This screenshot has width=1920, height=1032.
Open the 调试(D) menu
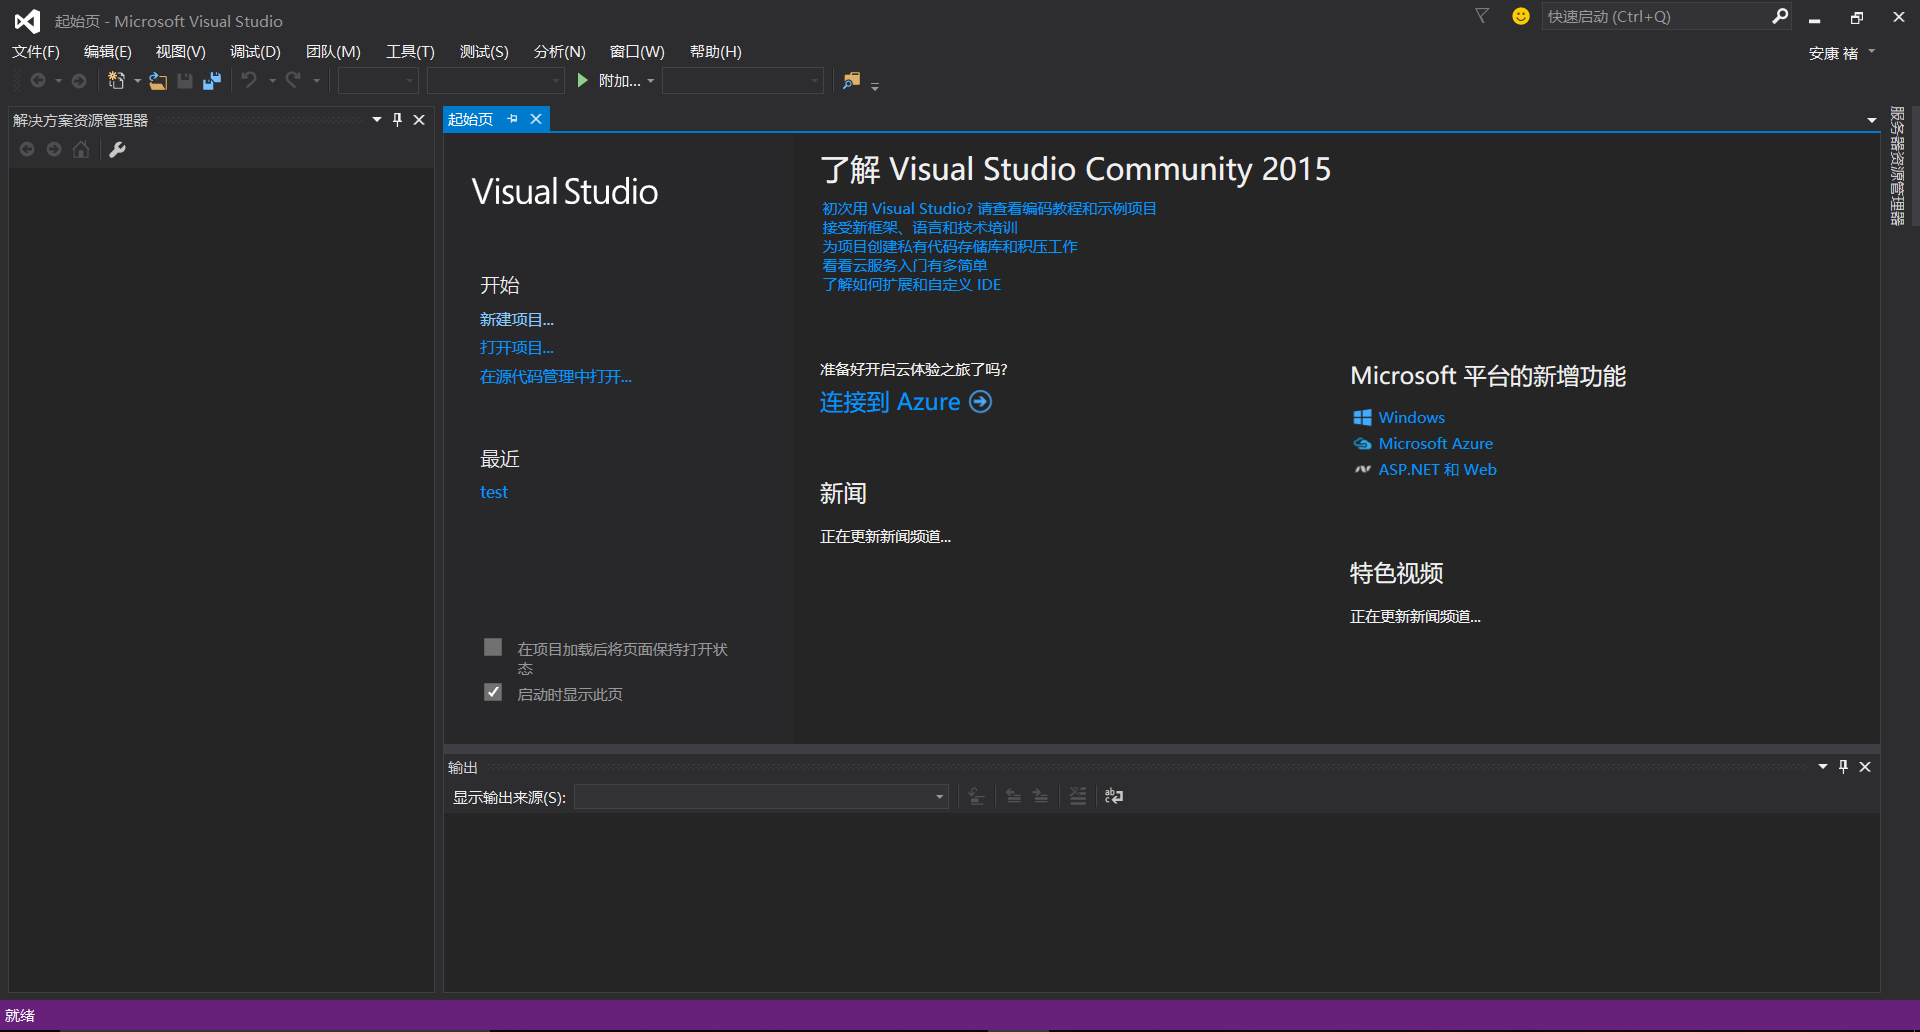pos(255,52)
